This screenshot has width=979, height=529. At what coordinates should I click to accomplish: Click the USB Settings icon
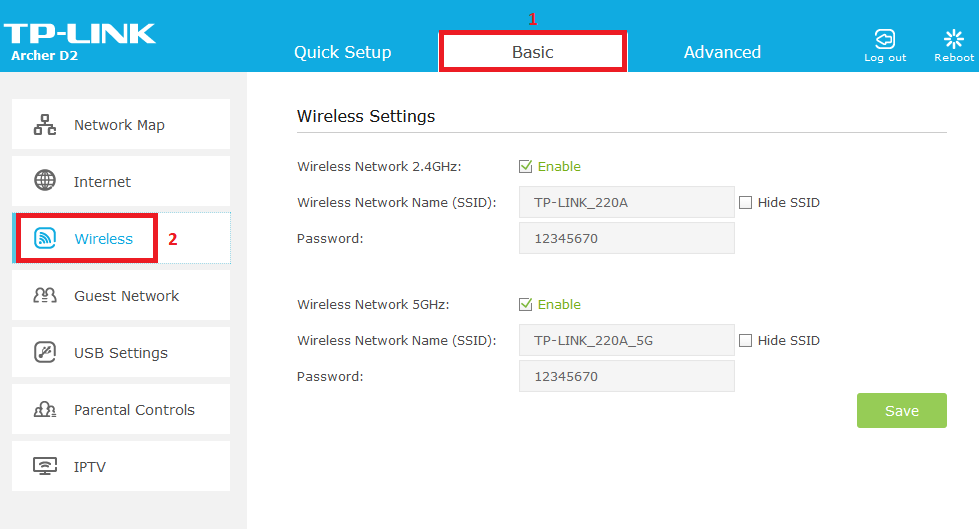click(x=45, y=352)
